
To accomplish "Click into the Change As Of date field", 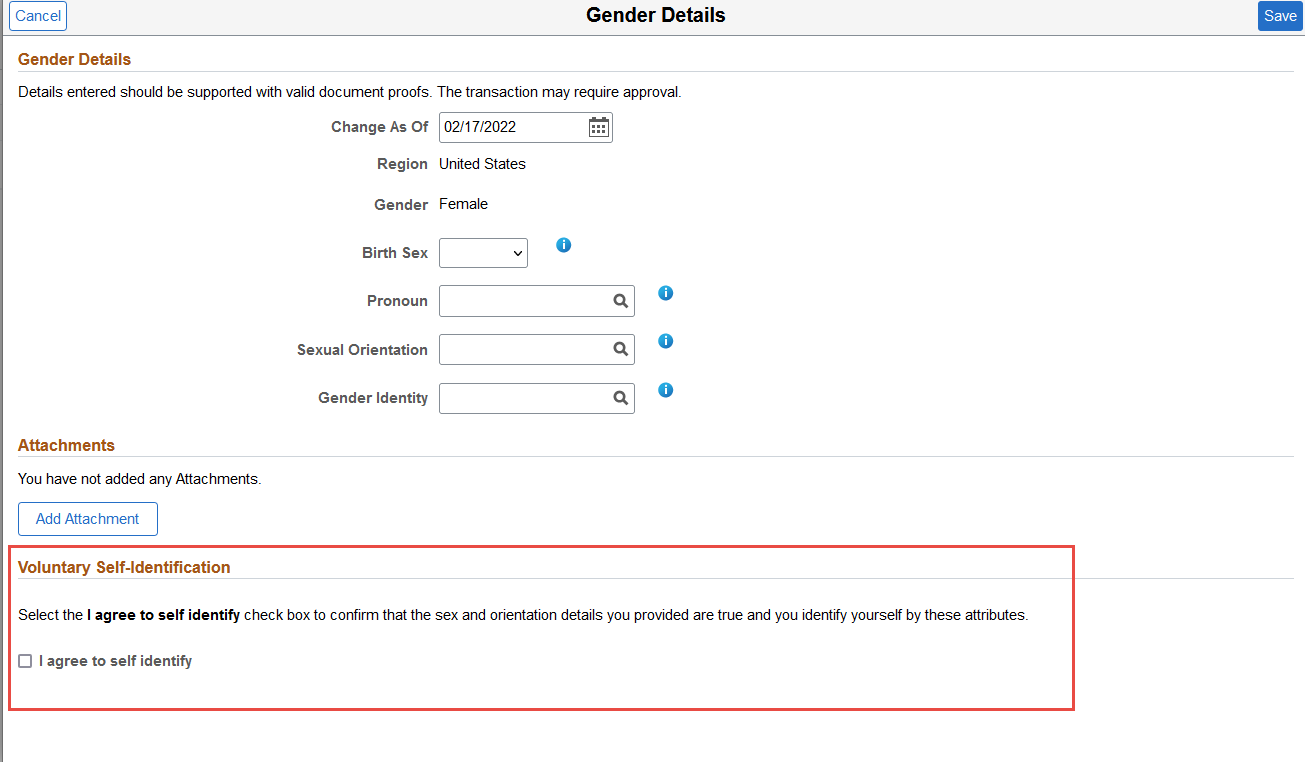I will 512,127.
